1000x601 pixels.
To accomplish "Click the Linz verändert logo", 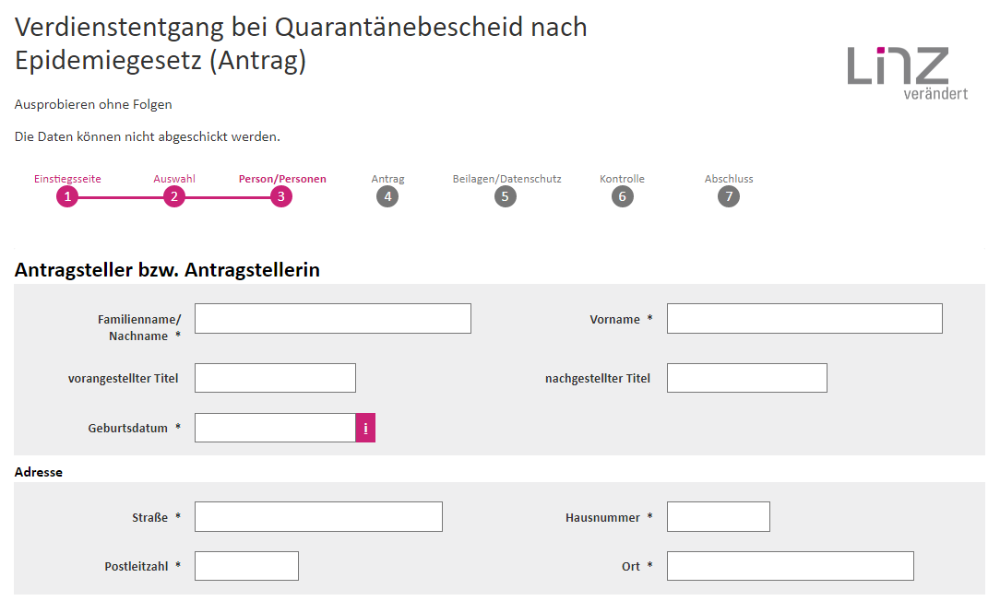I will 901,70.
